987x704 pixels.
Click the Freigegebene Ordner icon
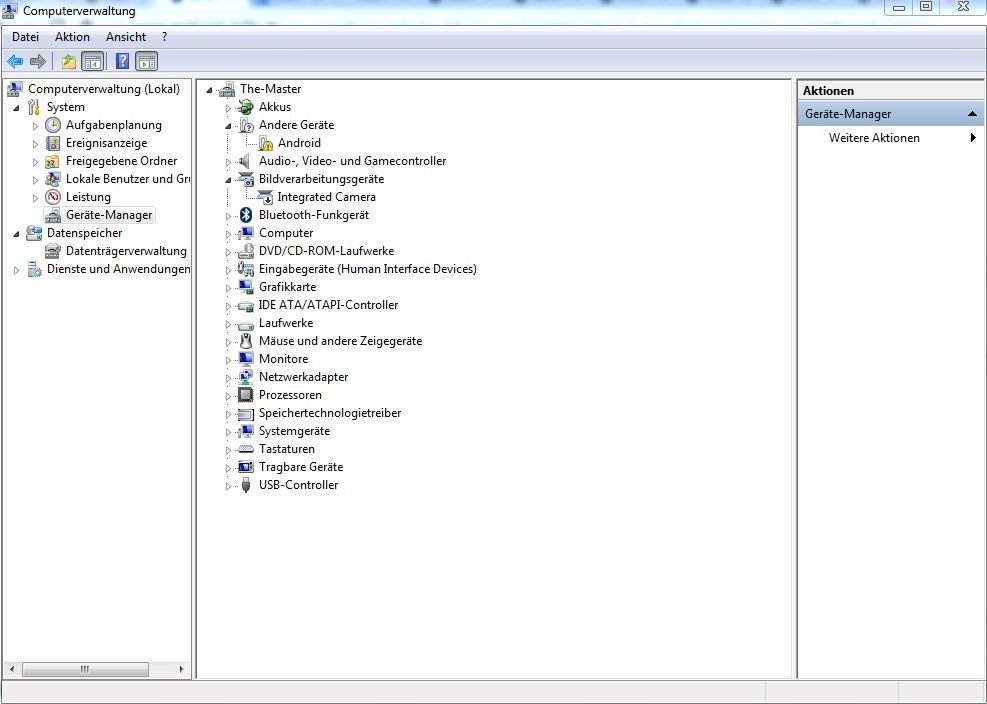(53, 161)
